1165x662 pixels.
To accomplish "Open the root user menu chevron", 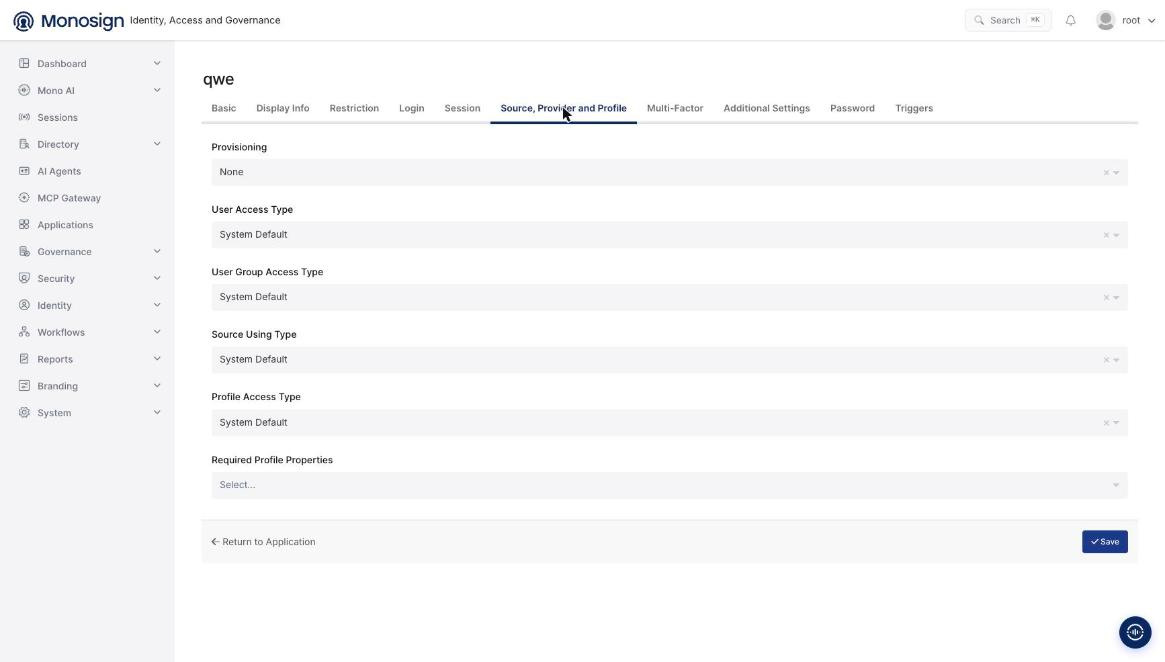I will [1151, 21].
